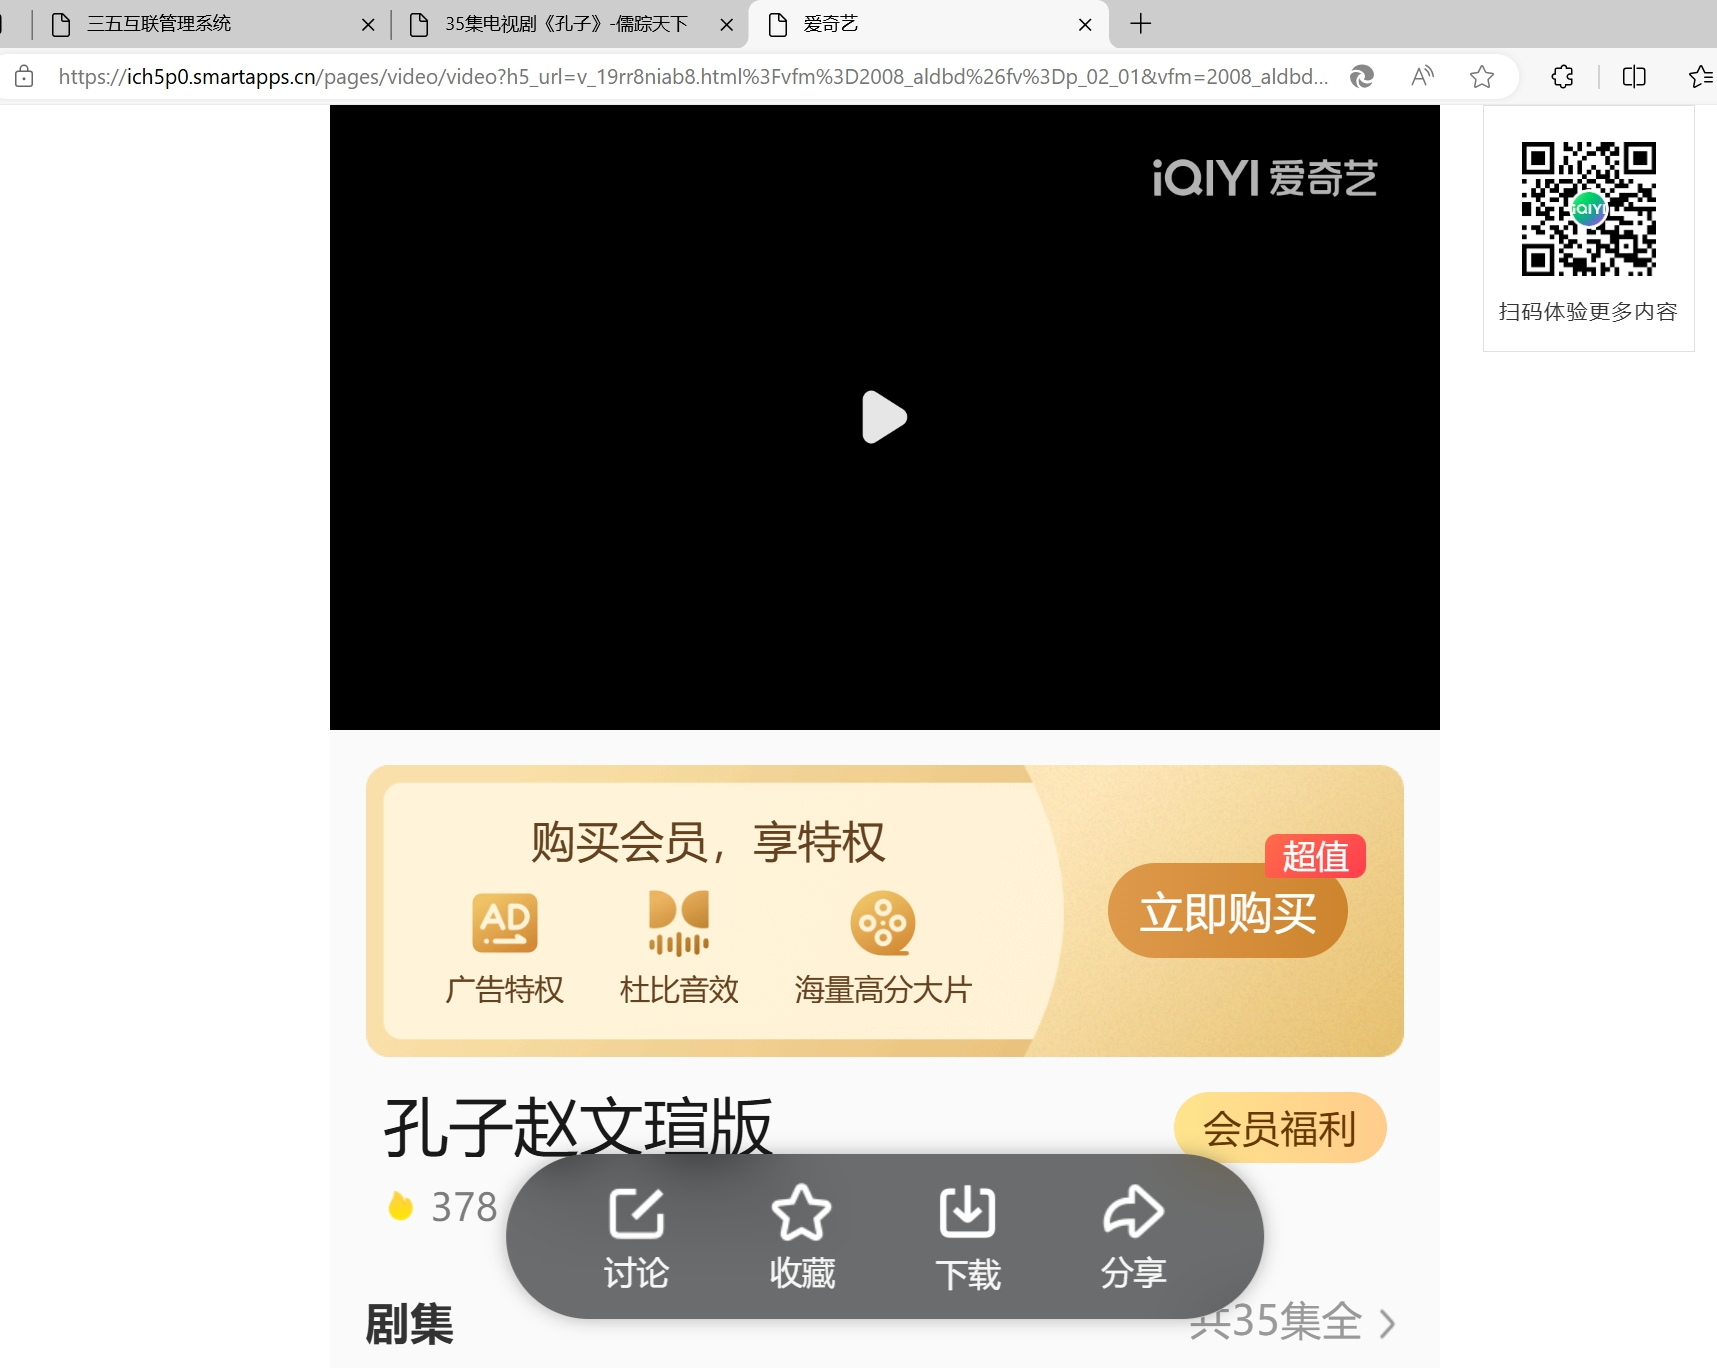Play the video in the player

pos(884,417)
